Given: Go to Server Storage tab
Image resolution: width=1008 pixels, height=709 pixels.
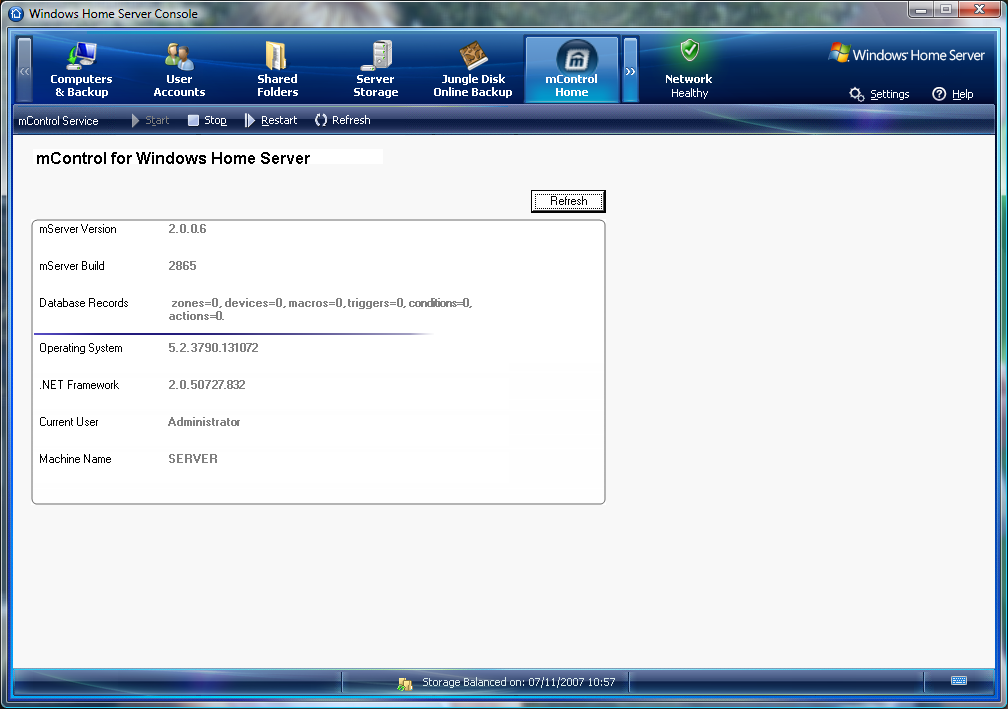Looking at the screenshot, I should pos(375,69).
